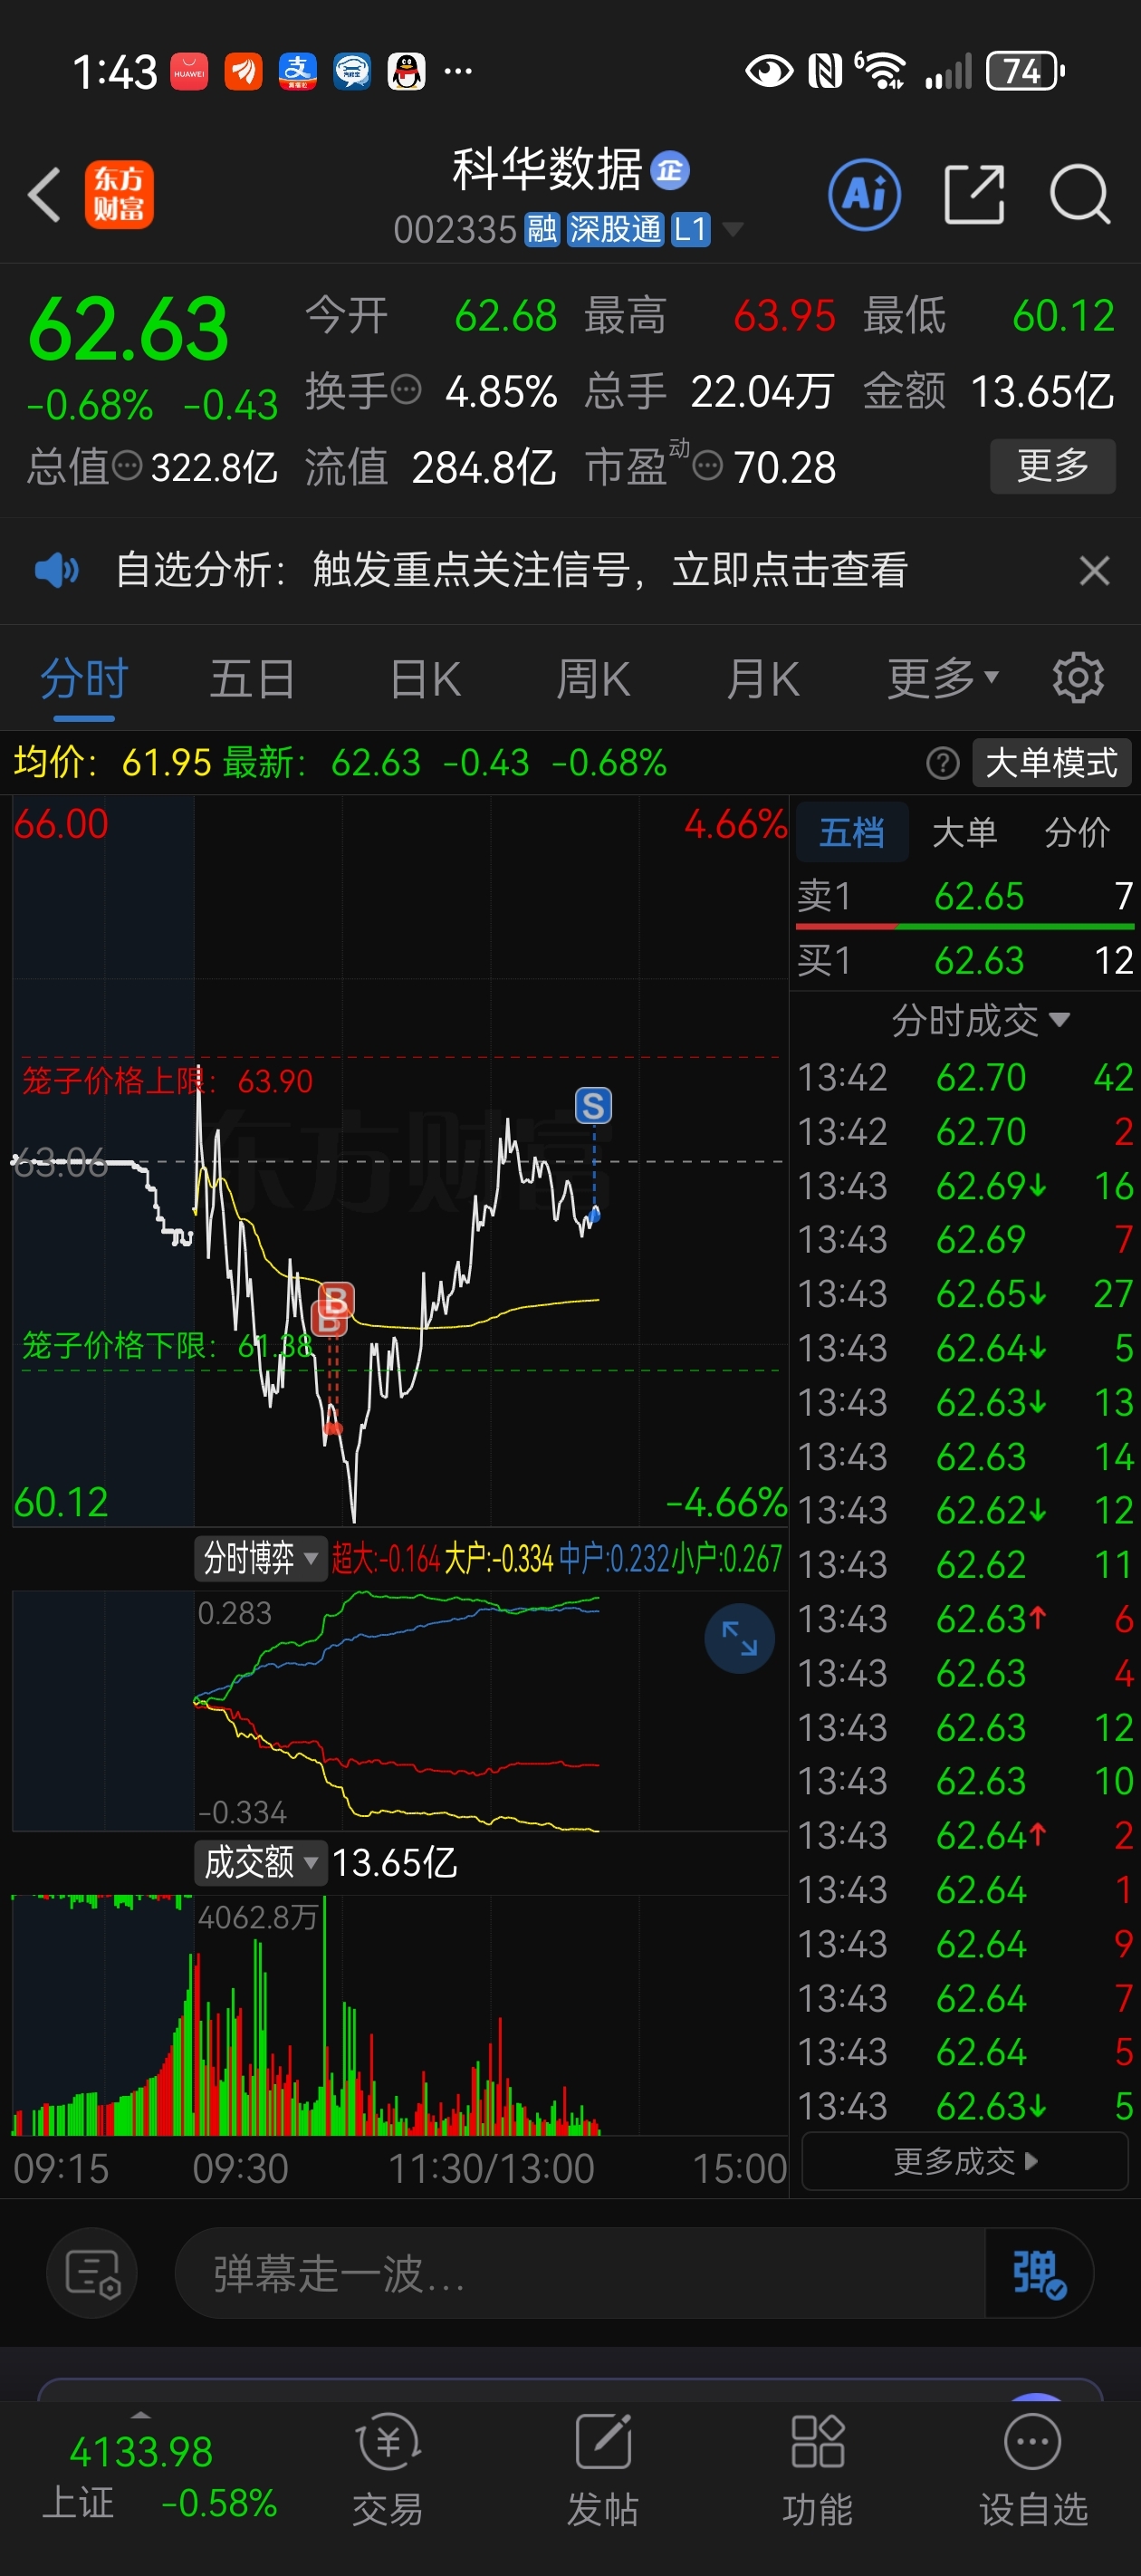Tap the 上证 4133.98 index value
This screenshot has height=2576, width=1141.
coord(141,2452)
